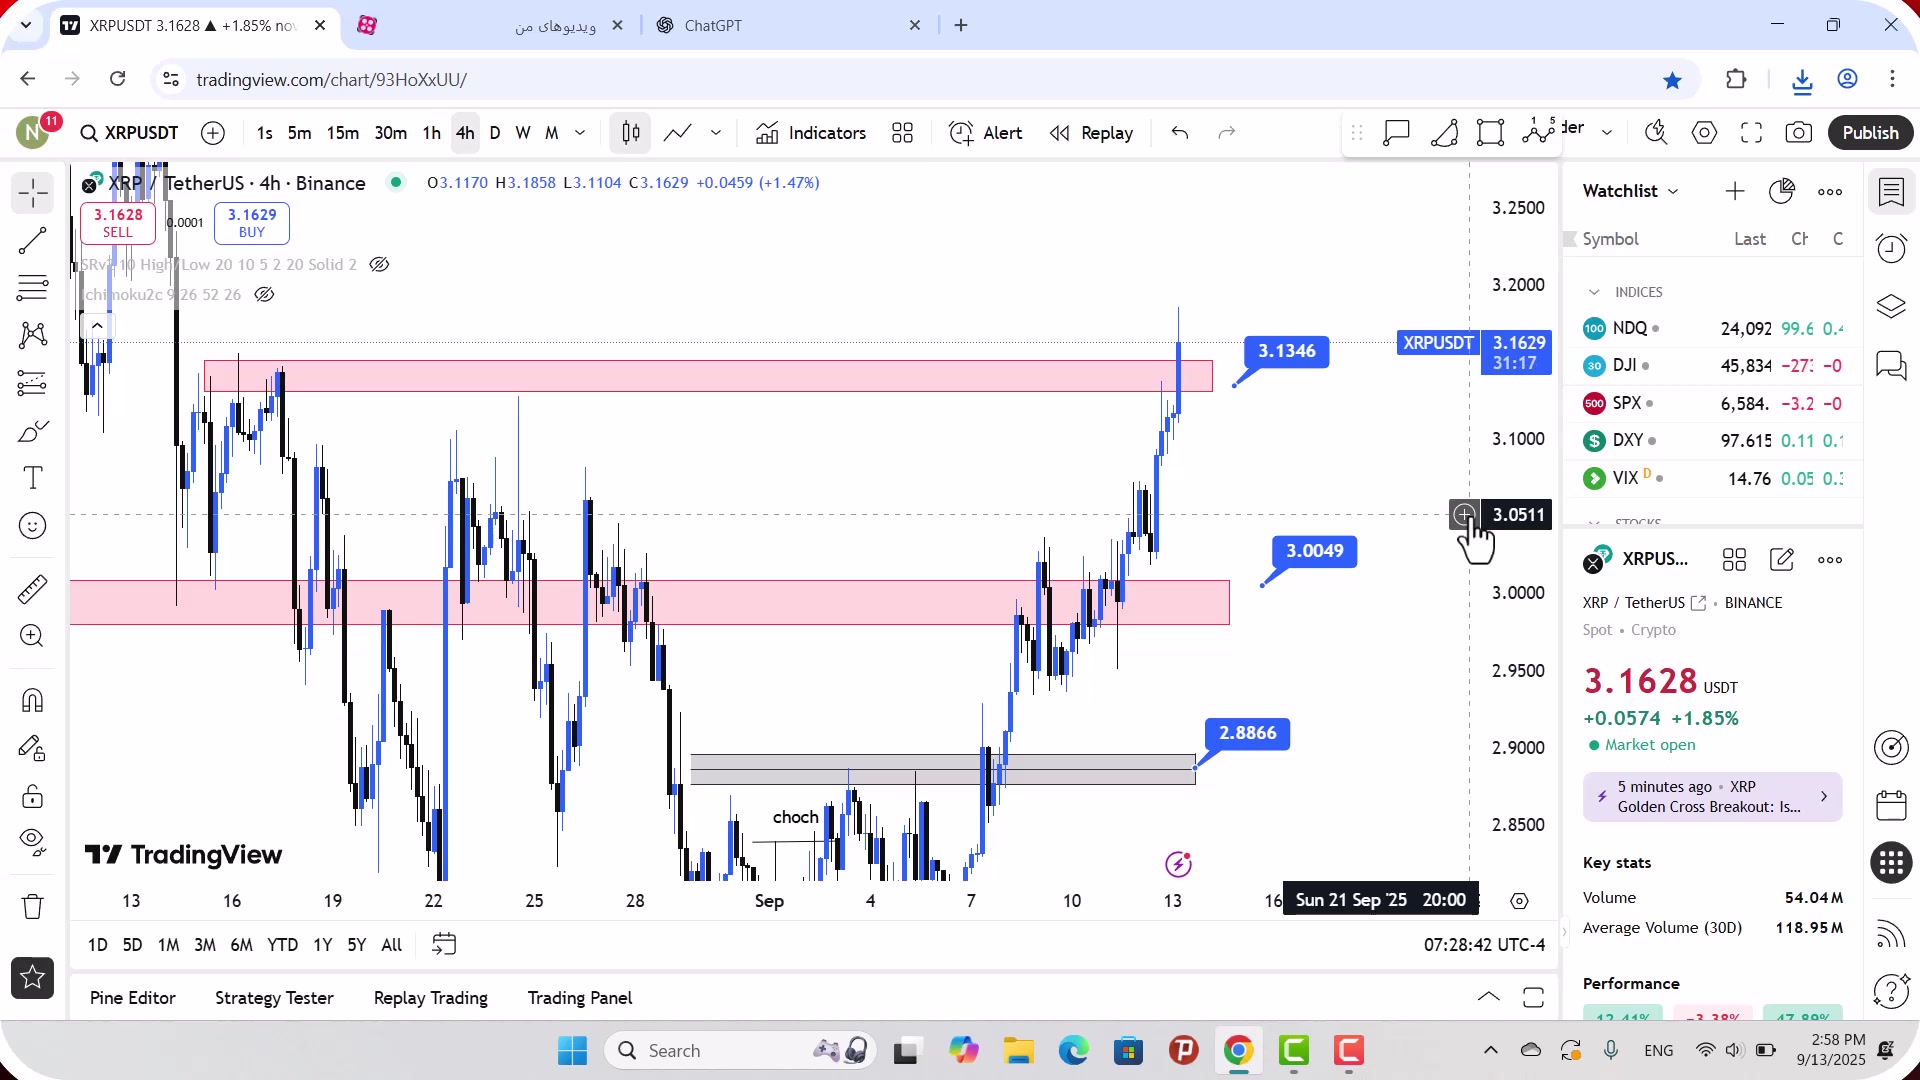Open the Trading Panel tab
This screenshot has height=1080, width=1920.
[x=580, y=998]
